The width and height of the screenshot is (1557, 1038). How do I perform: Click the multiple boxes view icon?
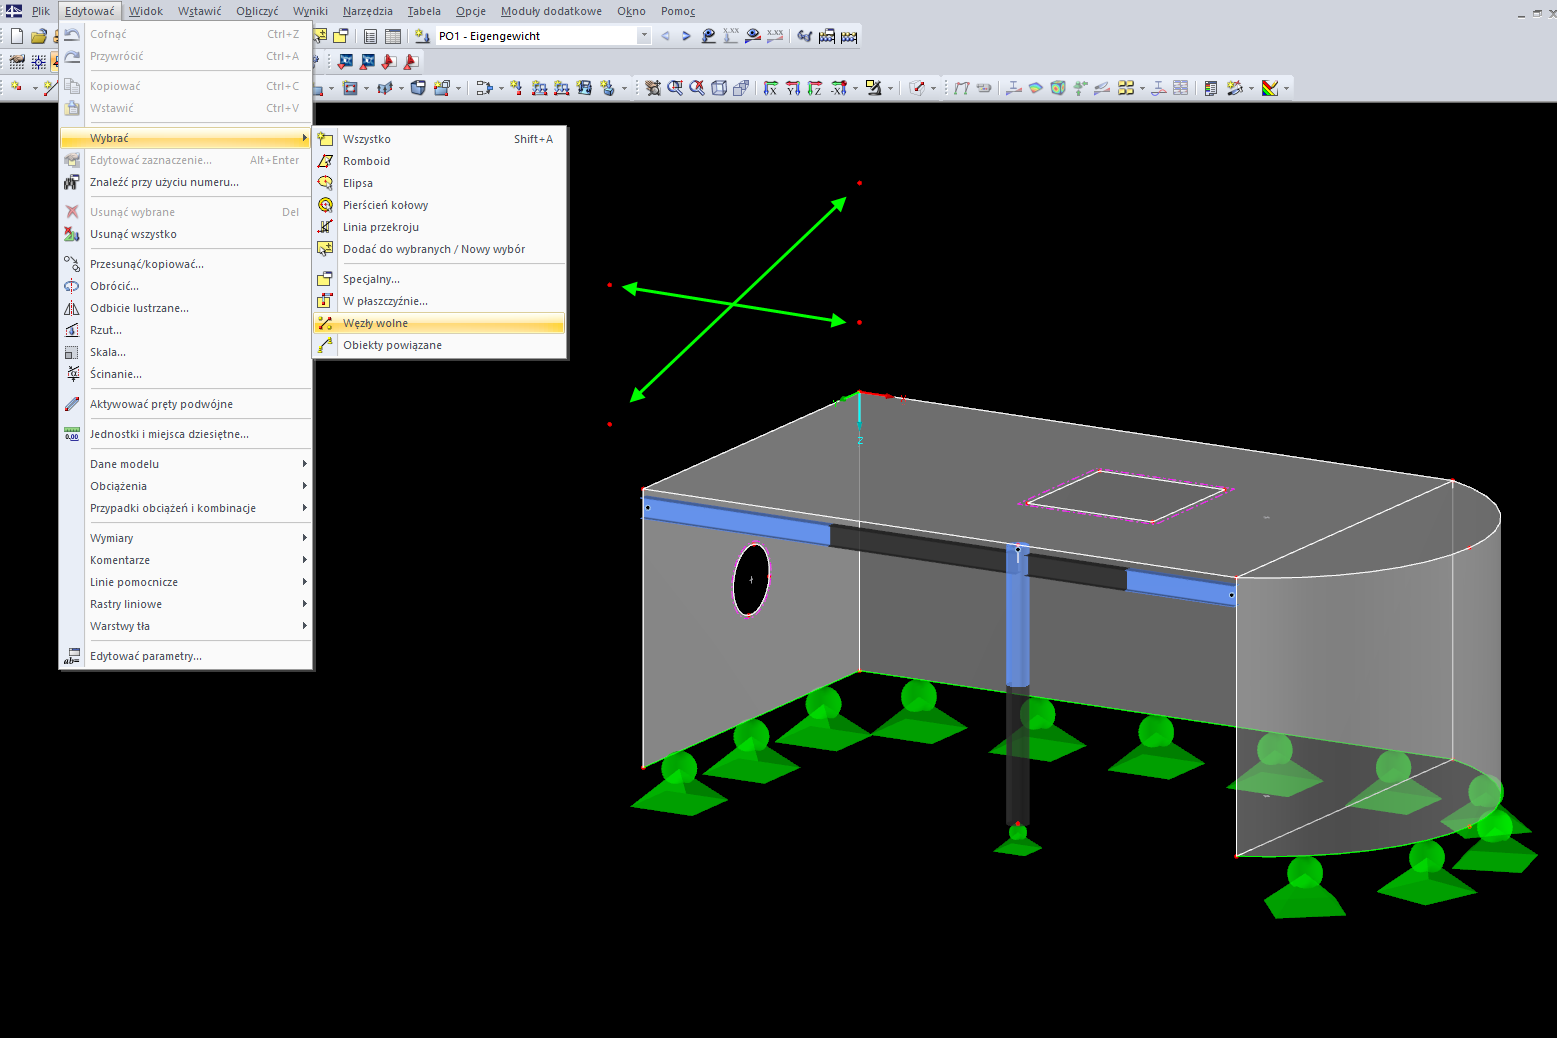741,88
